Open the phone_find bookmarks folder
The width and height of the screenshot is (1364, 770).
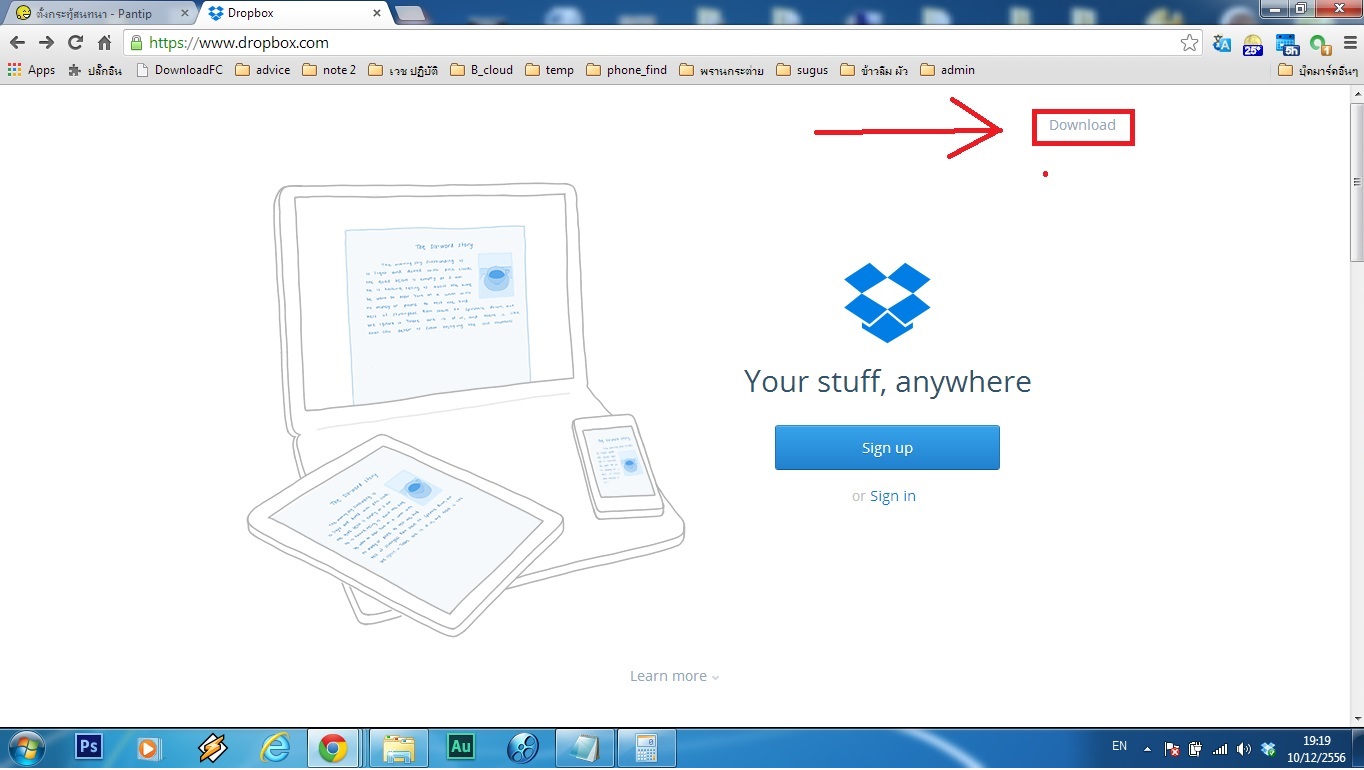(x=626, y=70)
